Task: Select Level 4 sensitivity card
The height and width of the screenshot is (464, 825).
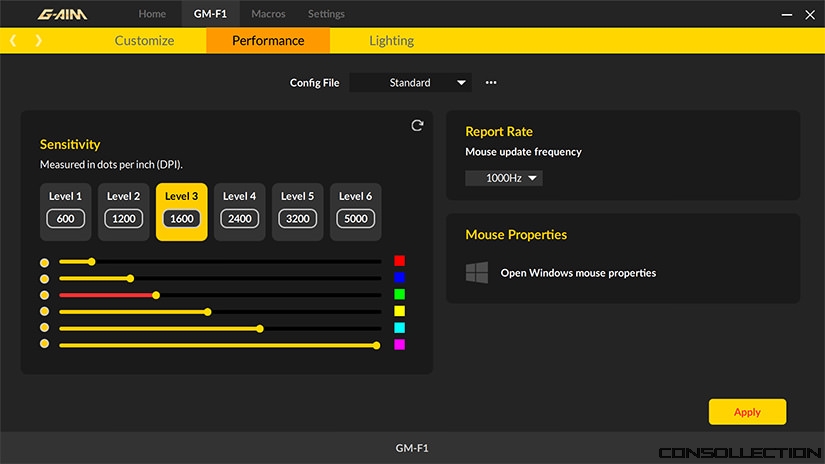Action: click(239, 212)
